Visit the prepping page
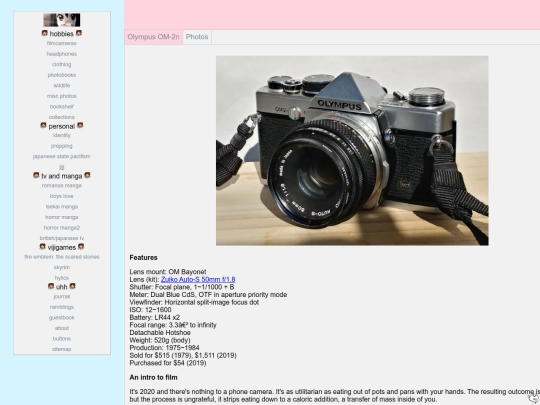The height and width of the screenshot is (405, 540). click(62, 146)
